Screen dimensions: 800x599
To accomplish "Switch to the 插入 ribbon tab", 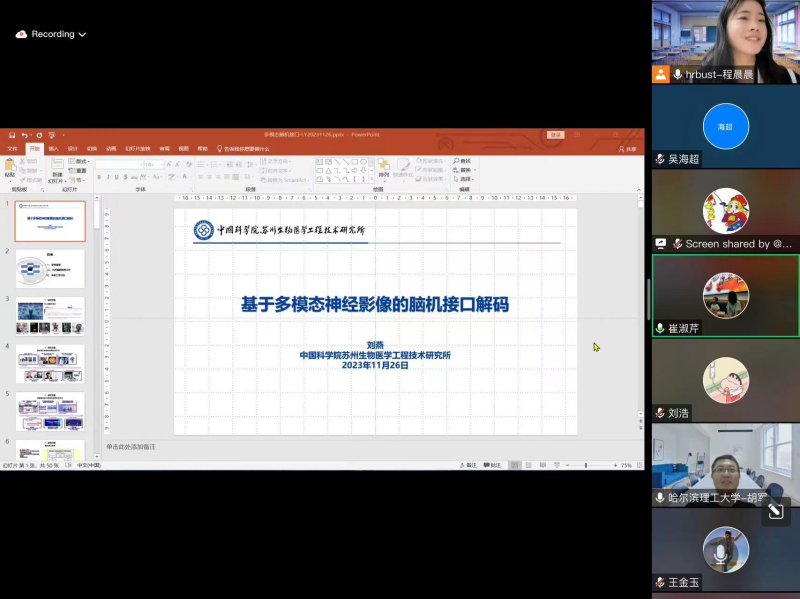I will coord(53,148).
